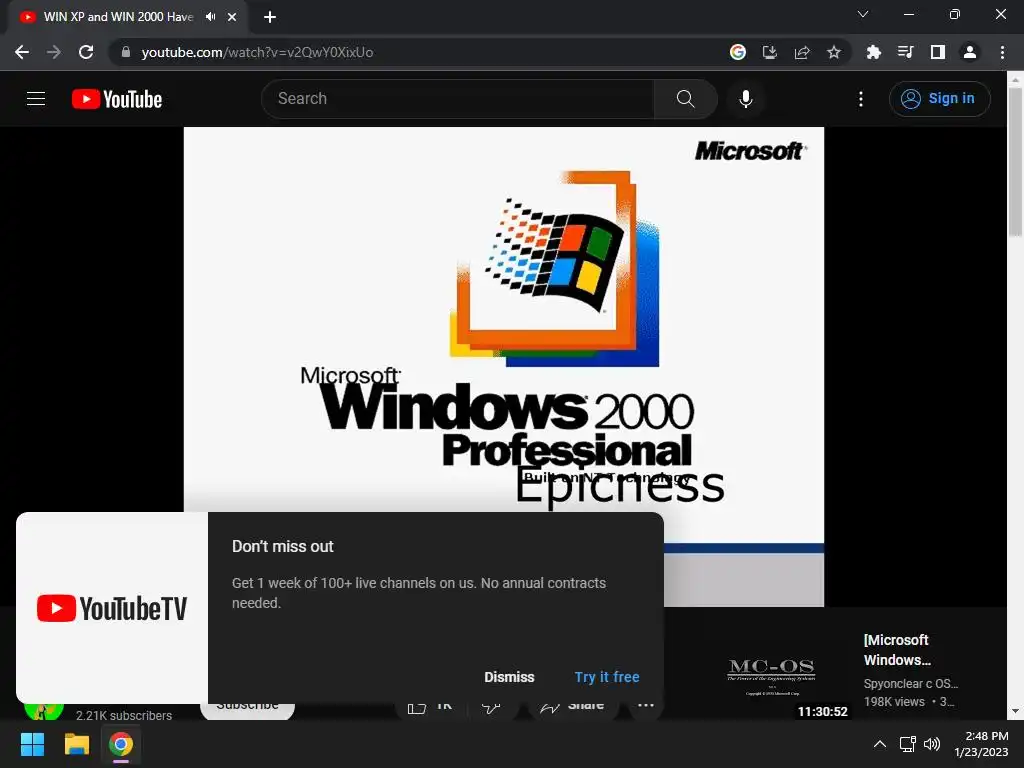Open File Explorer from taskbar
This screenshot has height=768, width=1024.
point(76,744)
